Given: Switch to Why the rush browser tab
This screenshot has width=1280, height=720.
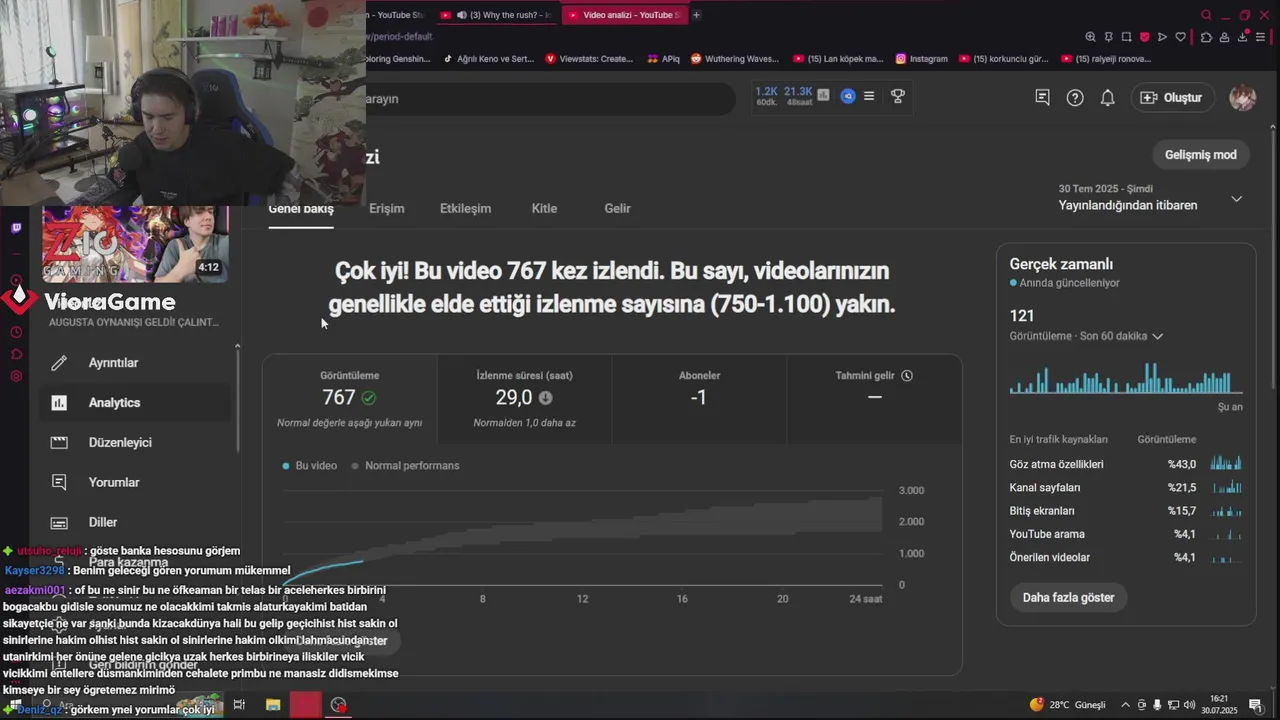Looking at the screenshot, I should pos(496,15).
